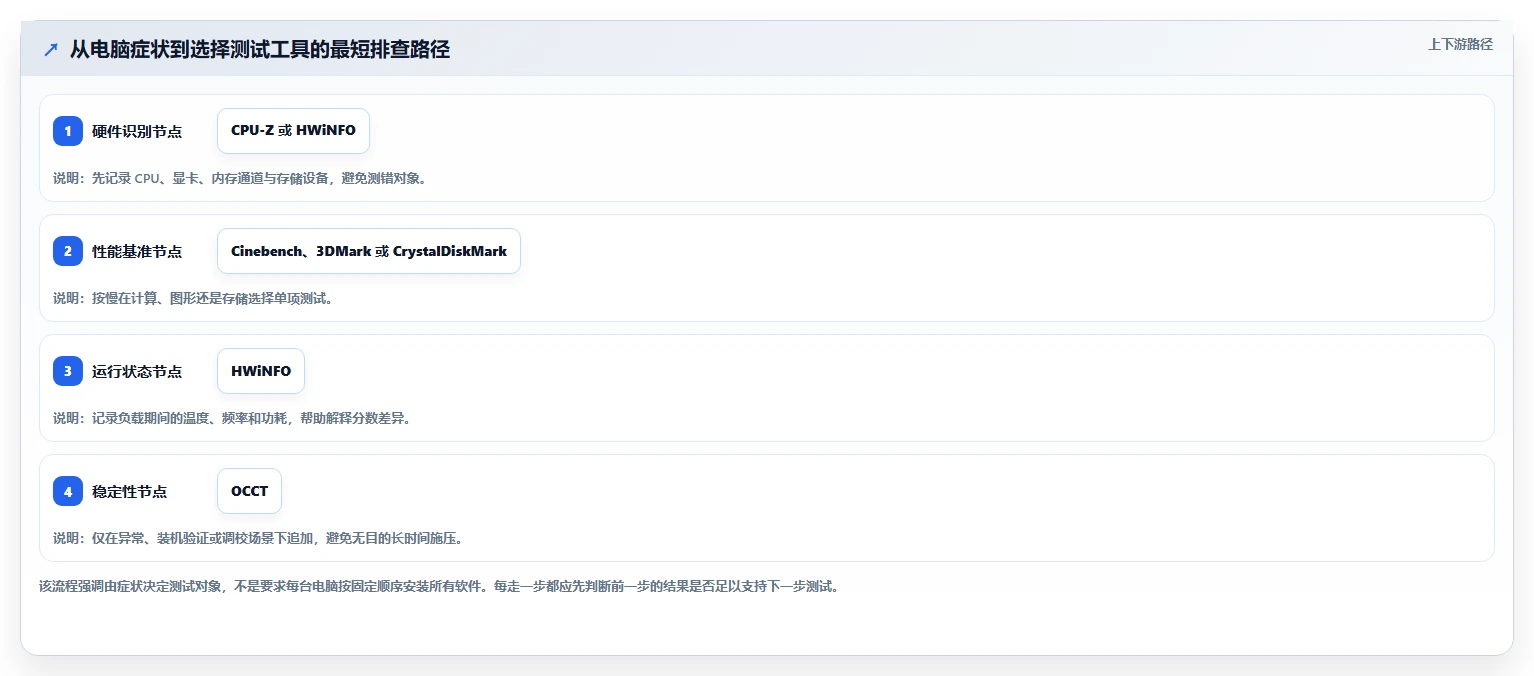Screen dimensions: 1534x676
Task: Select the 运行状态节点 heading
Action: (137, 371)
